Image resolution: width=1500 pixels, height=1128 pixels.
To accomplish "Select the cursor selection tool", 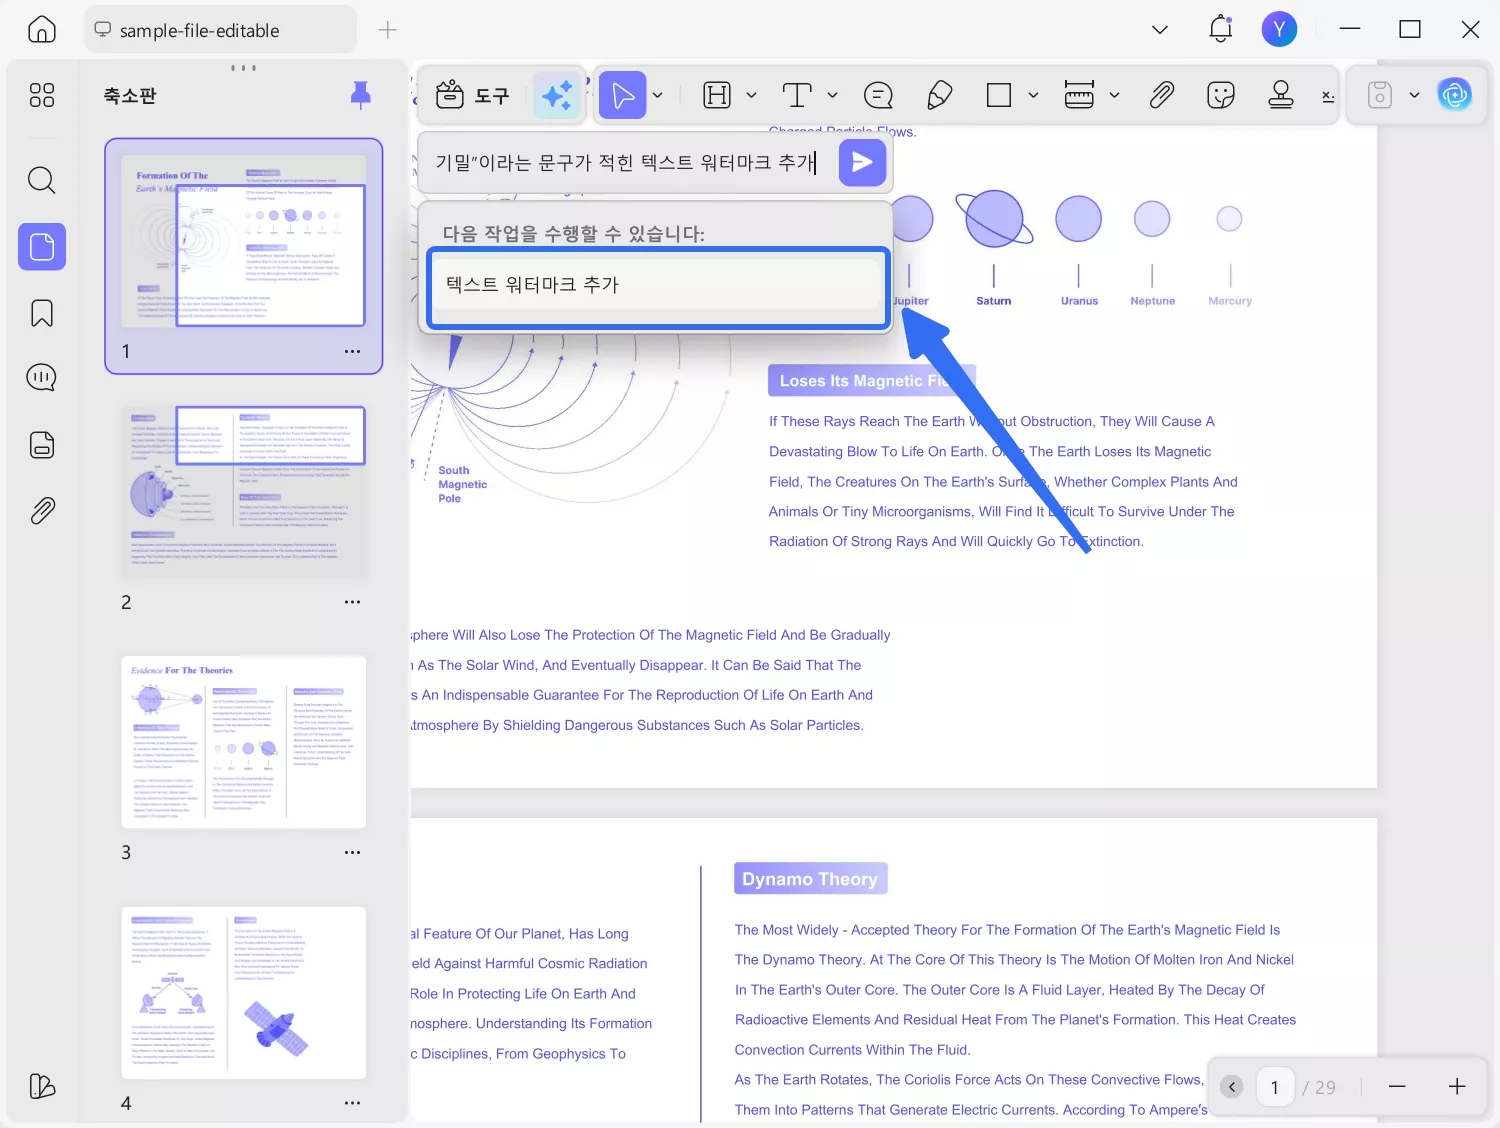I will coord(622,95).
